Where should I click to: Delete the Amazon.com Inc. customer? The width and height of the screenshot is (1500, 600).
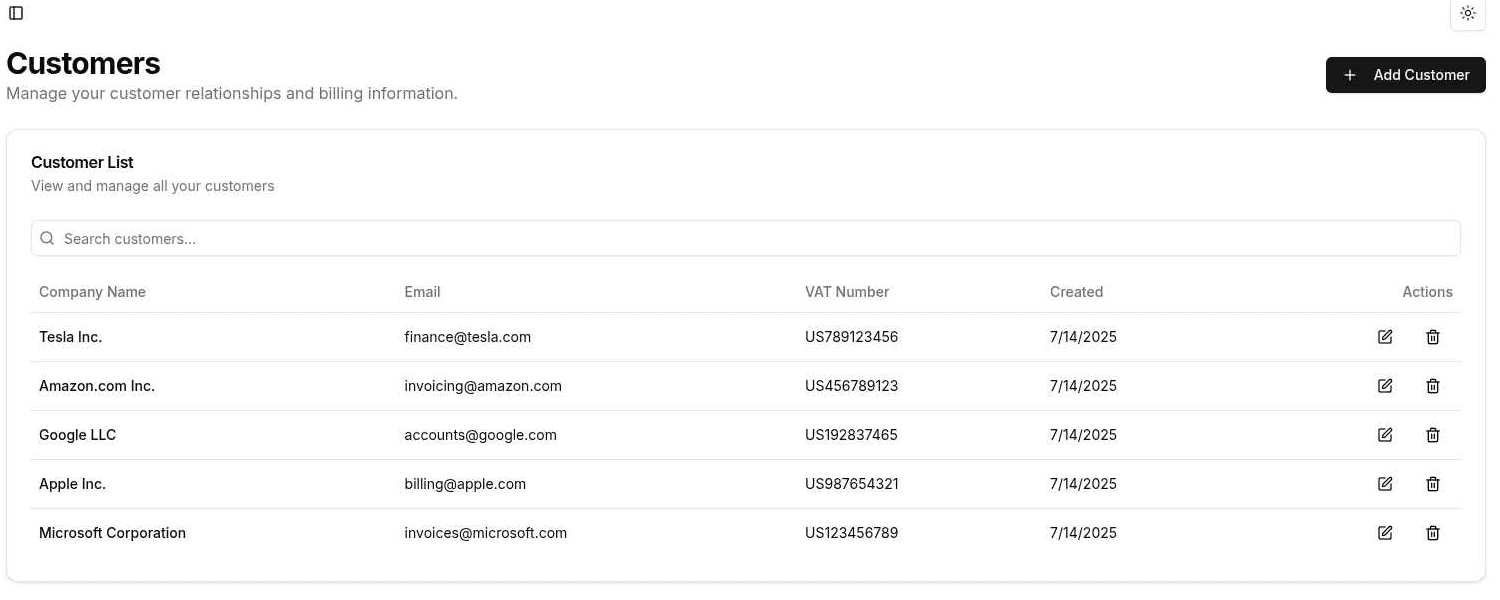(x=1433, y=385)
